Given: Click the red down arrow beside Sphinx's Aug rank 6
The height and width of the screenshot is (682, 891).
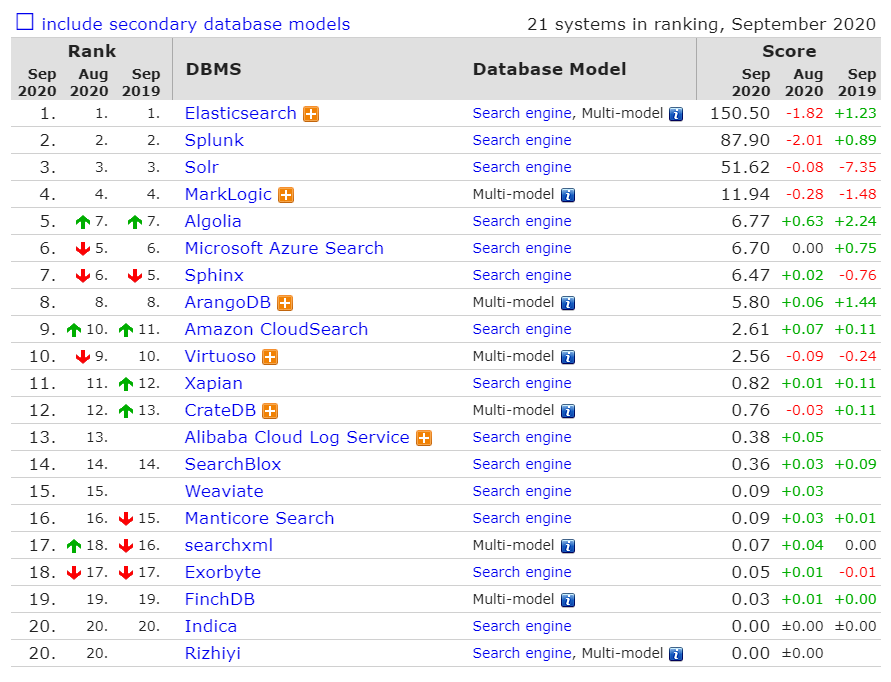Looking at the screenshot, I should point(83,276).
